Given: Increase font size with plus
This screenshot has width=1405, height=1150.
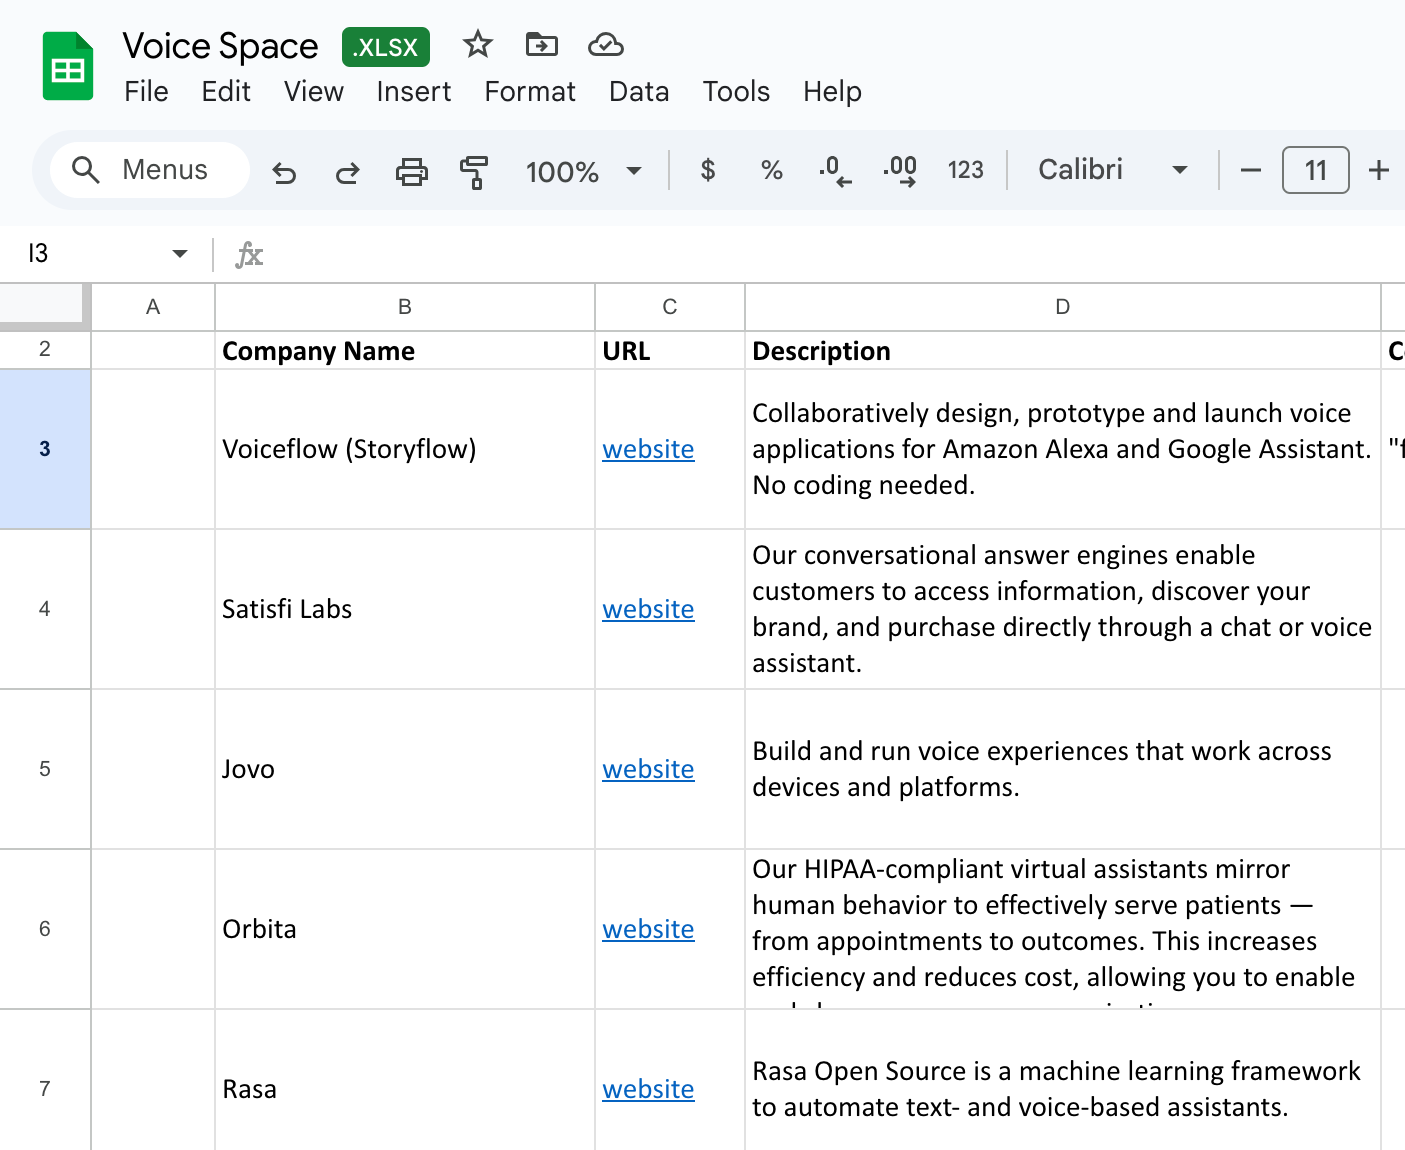Looking at the screenshot, I should [1379, 170].
